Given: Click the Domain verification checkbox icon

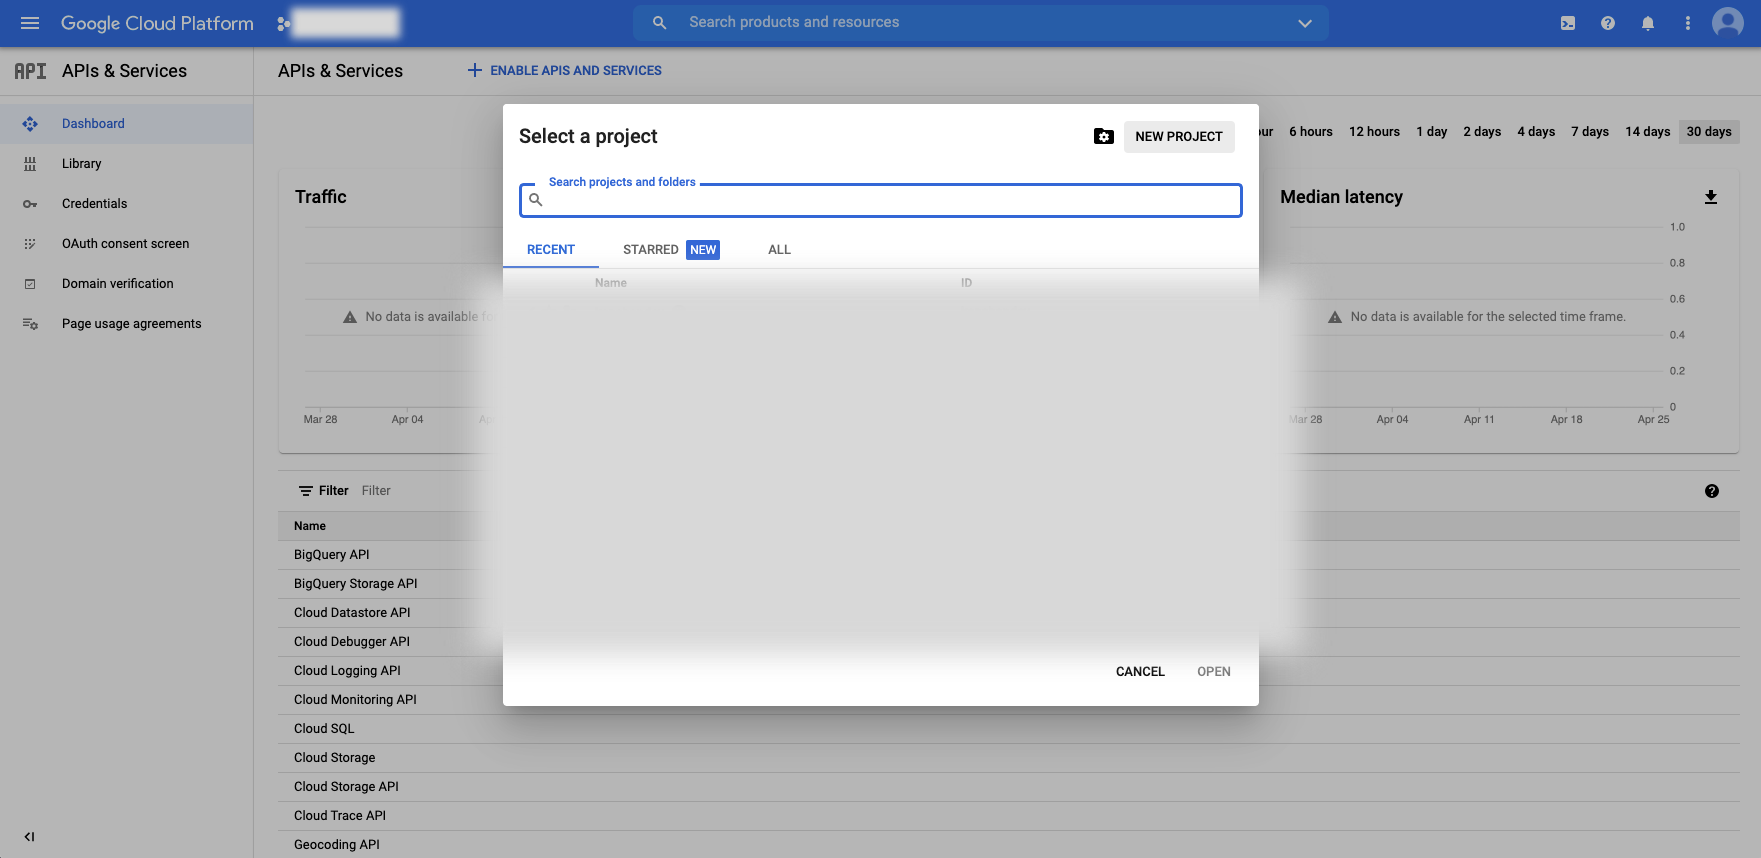Looking at the screenshot, I should point(30,284).
